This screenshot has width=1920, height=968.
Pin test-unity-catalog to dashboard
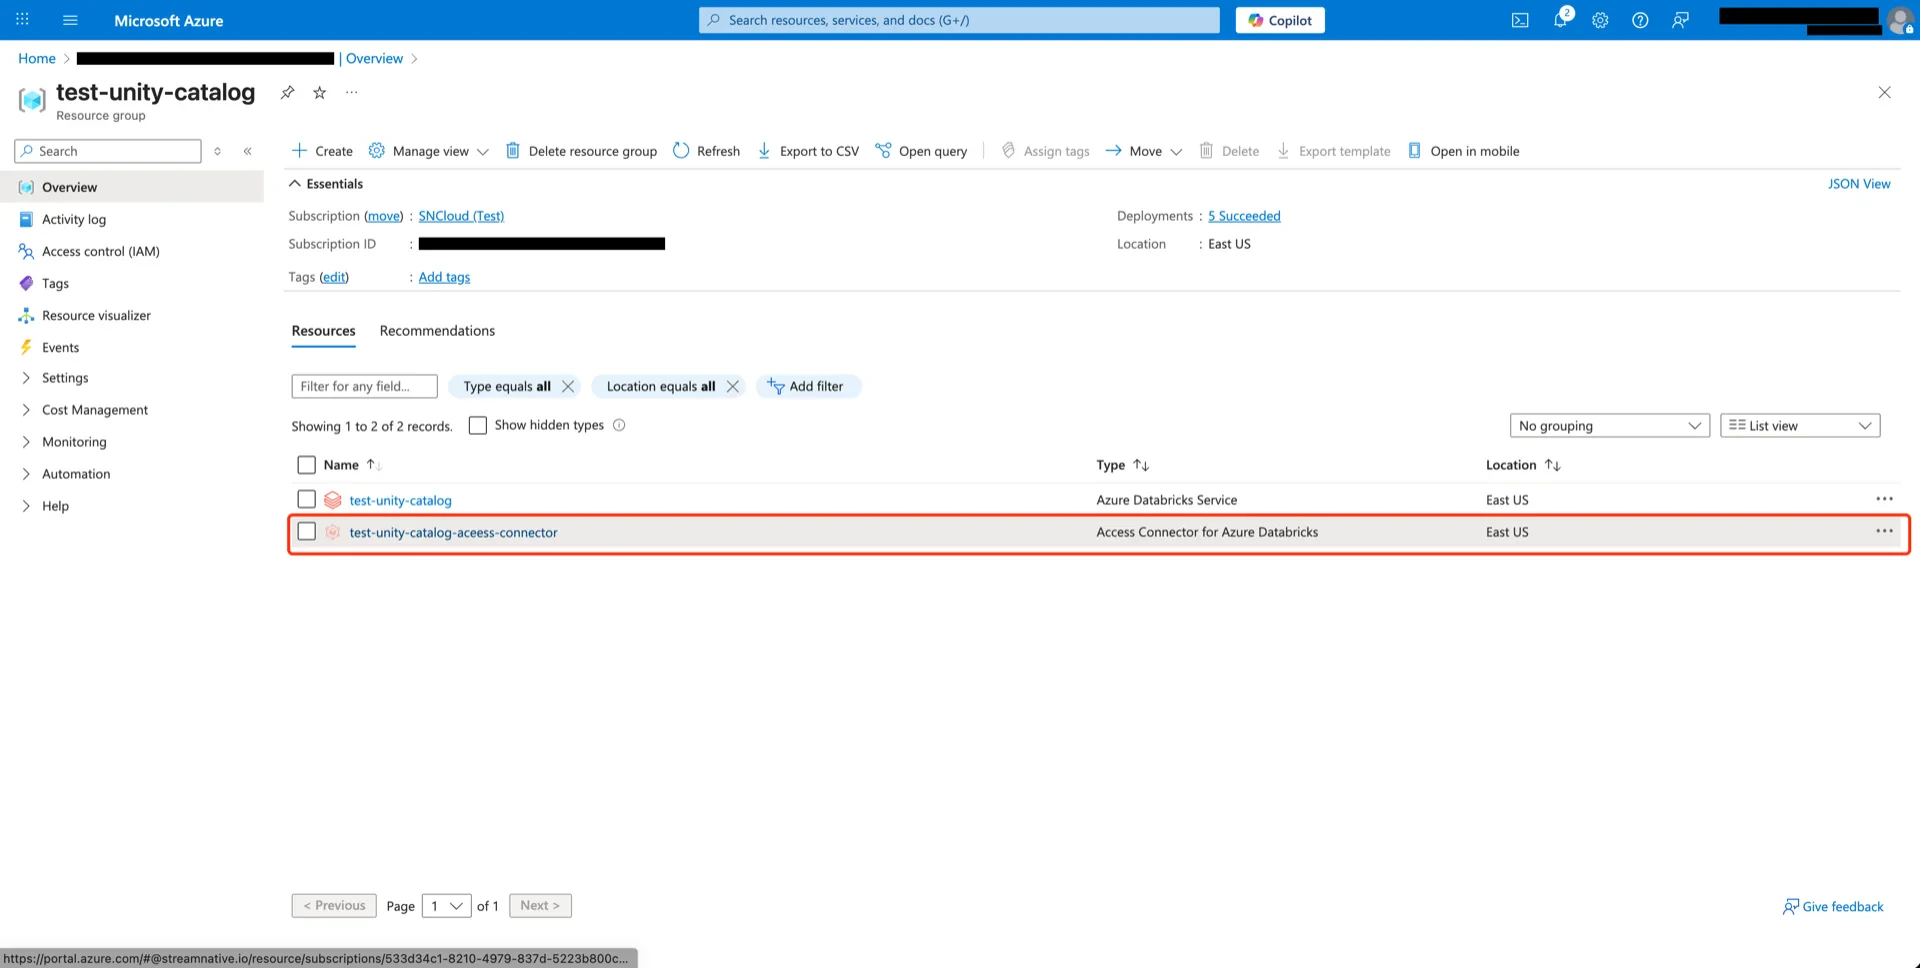(x=287, y=92)
